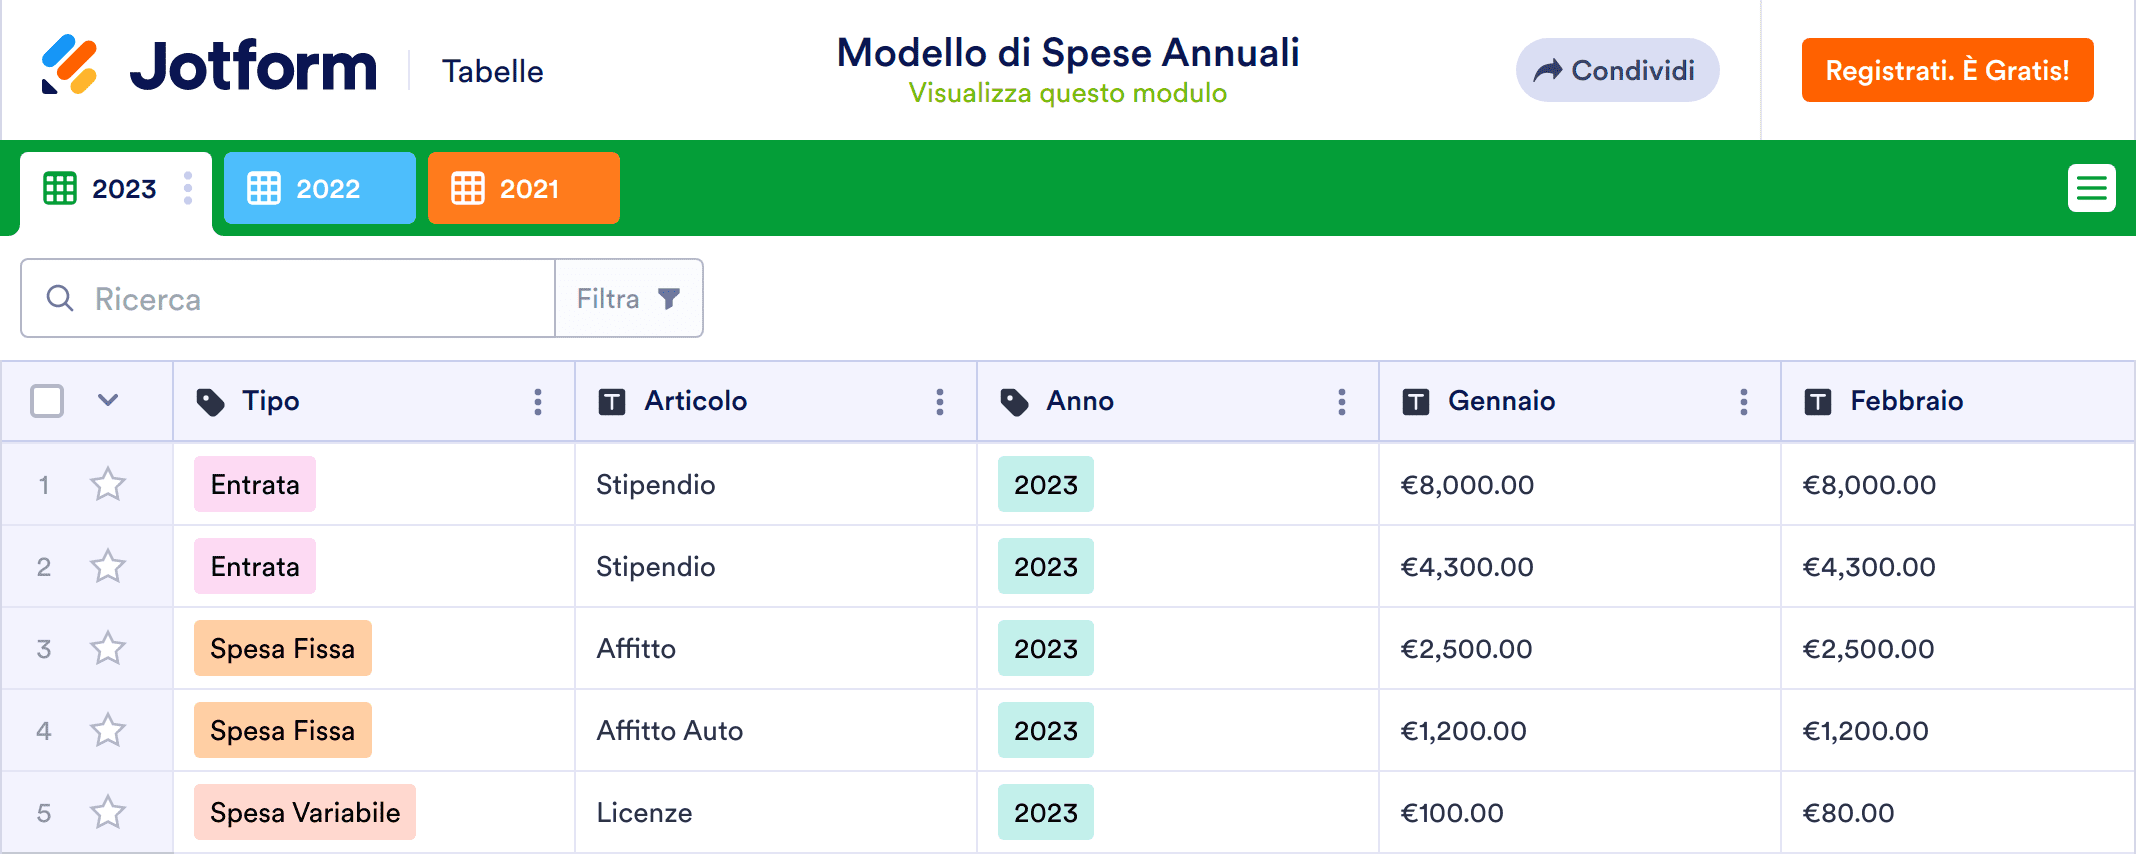Open Gennaio column three-dot menu
Viewport: 2136px width, 854px height.
pyautogui.click(x=1744, y=402)
